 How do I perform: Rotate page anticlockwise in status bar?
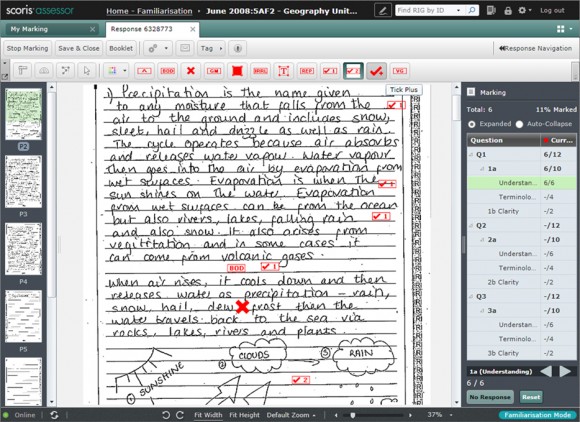coord(166,415)
